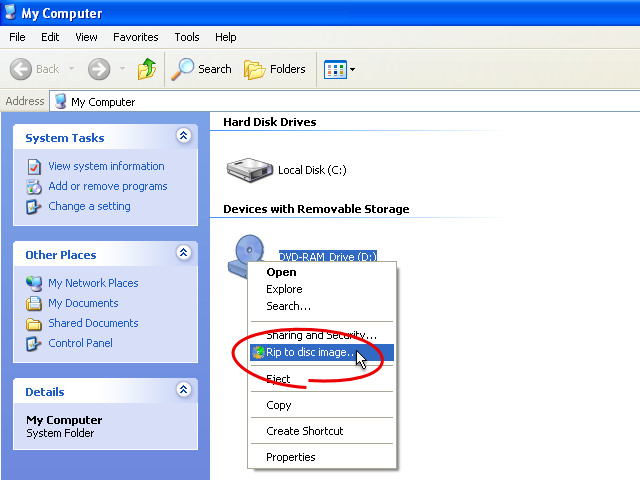Open the Forward history dropdown arrow
Image resolution: width=640 pixels, height=480 pixels.
pyautogui.click(x=122, y=69)
